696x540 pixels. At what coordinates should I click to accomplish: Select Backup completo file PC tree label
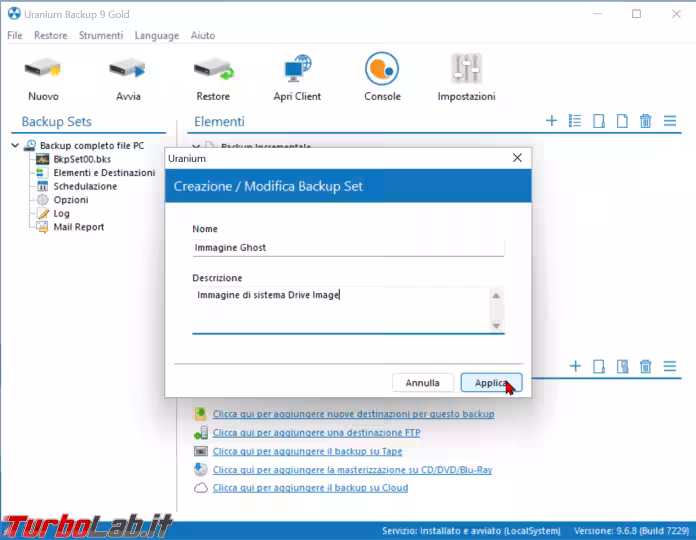92,146
